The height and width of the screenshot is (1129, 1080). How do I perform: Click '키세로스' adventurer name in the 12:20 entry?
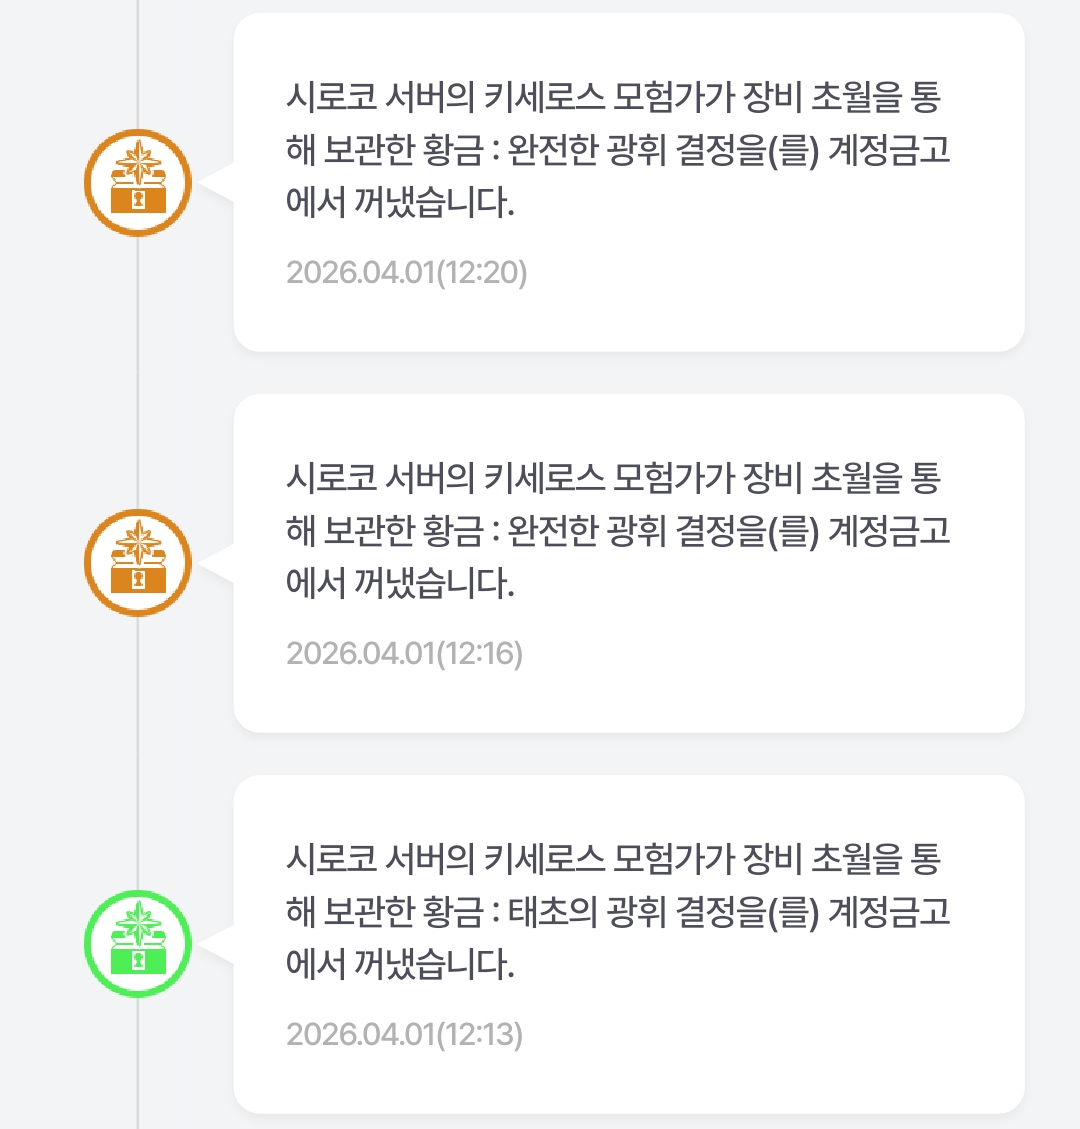[x=545, y=98]
